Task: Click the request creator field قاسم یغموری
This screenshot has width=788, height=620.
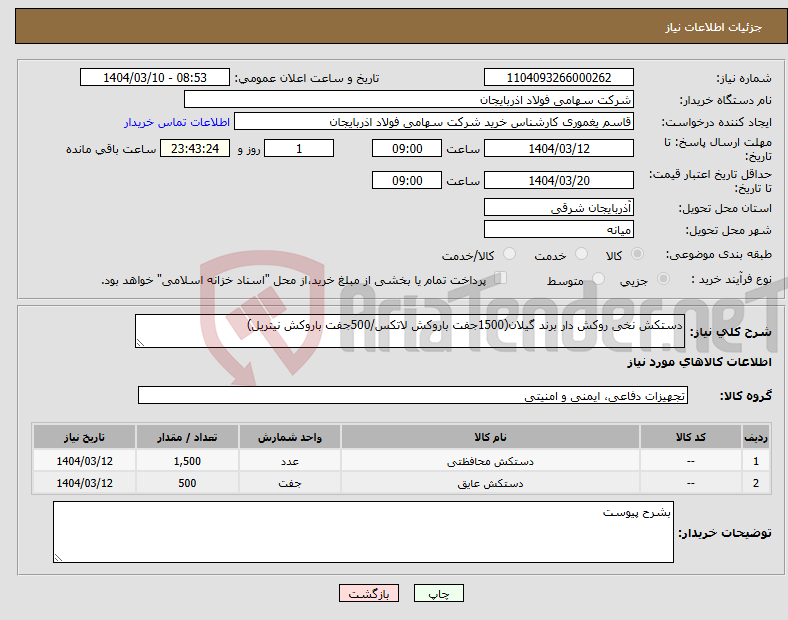Action: [x=434, y=122]
